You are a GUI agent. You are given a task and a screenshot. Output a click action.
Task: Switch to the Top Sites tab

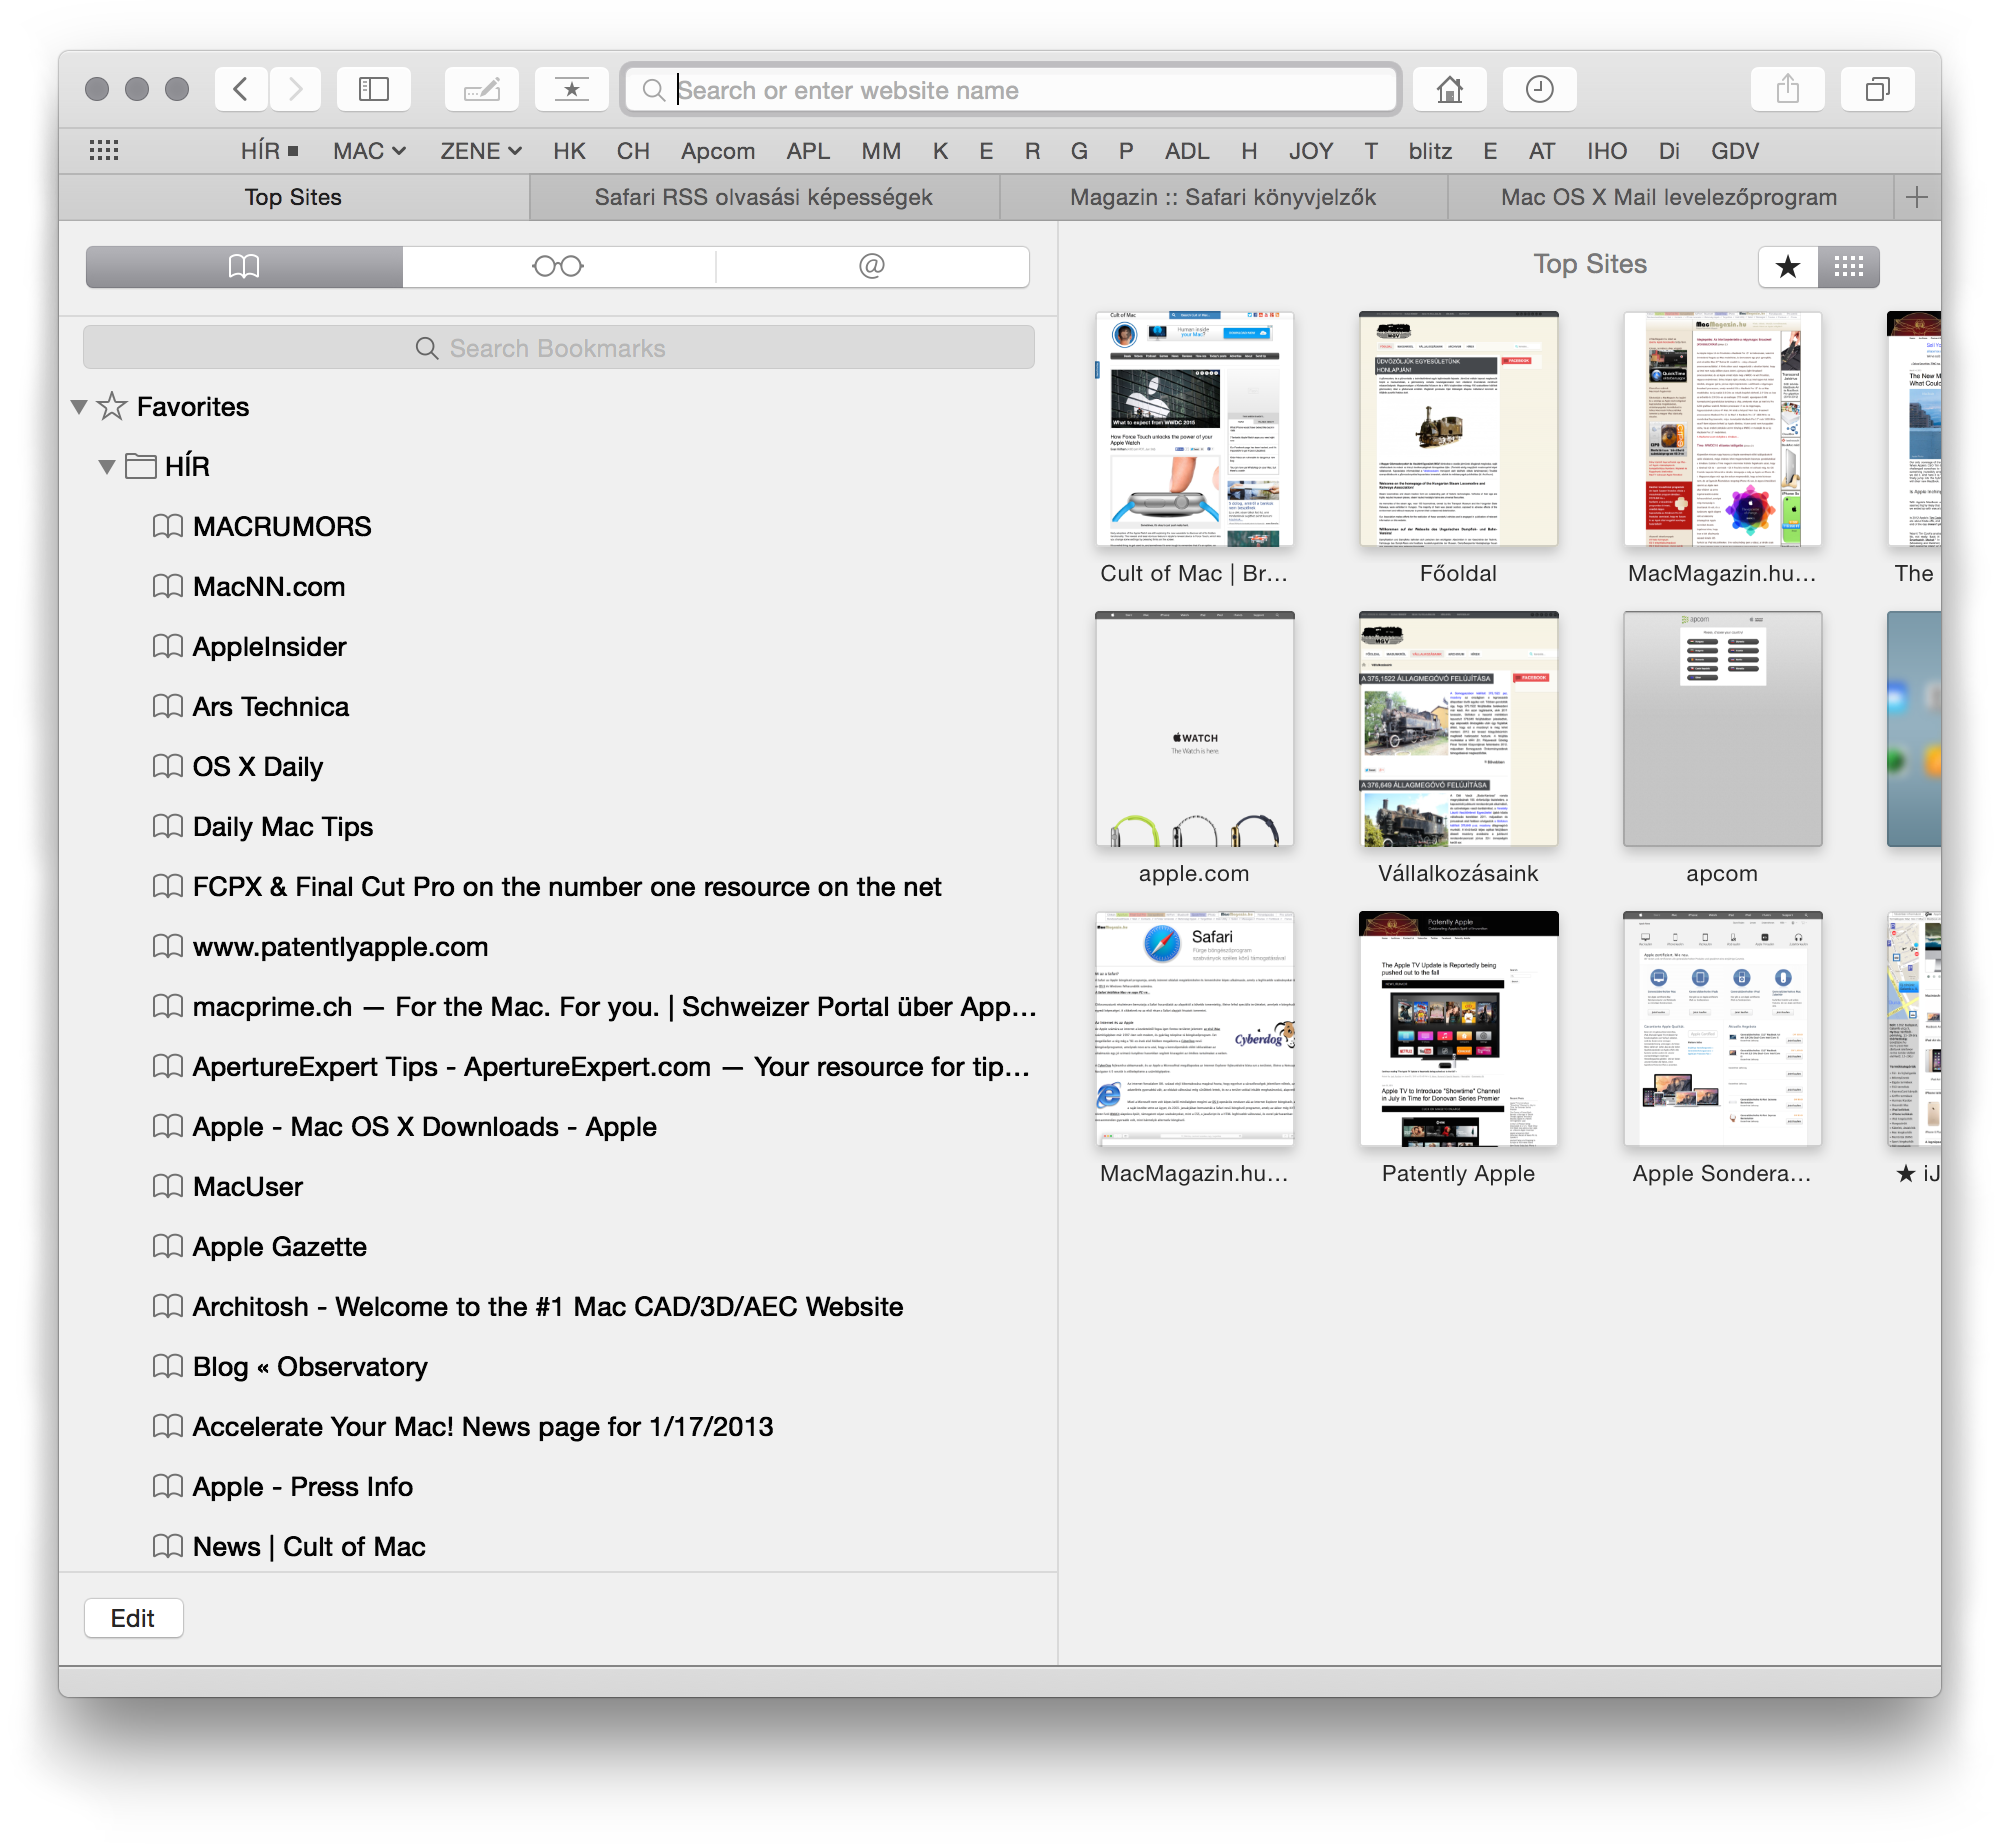[x=293, y=197]
